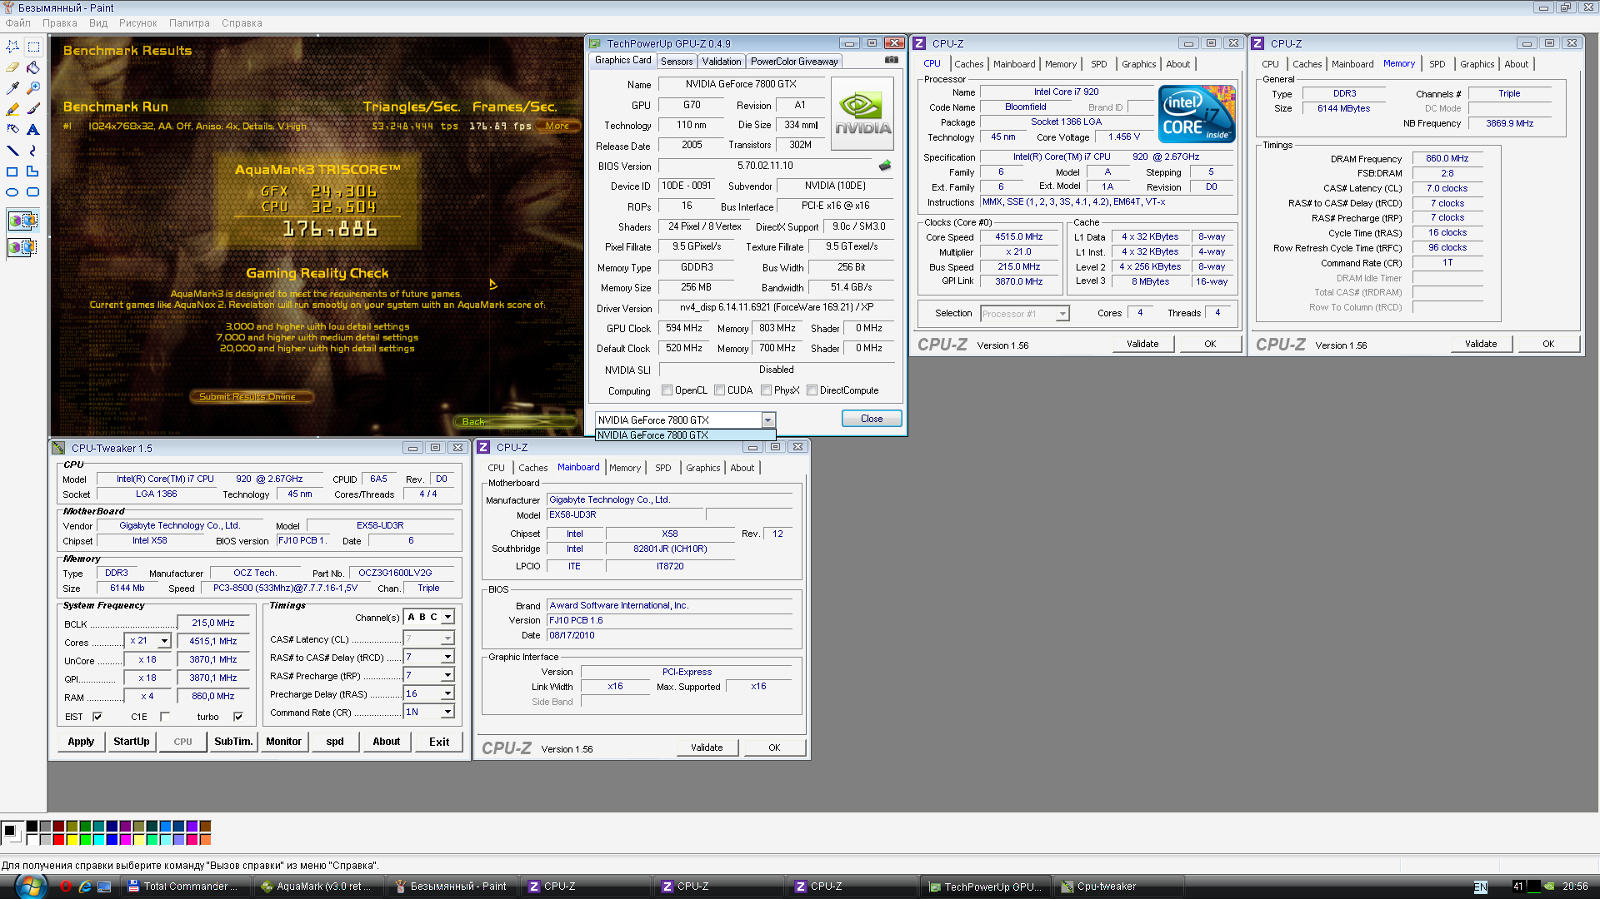
Task: Open the SPD tab in the CPU-Z Memory window
Action: [x=1437, y=64]
